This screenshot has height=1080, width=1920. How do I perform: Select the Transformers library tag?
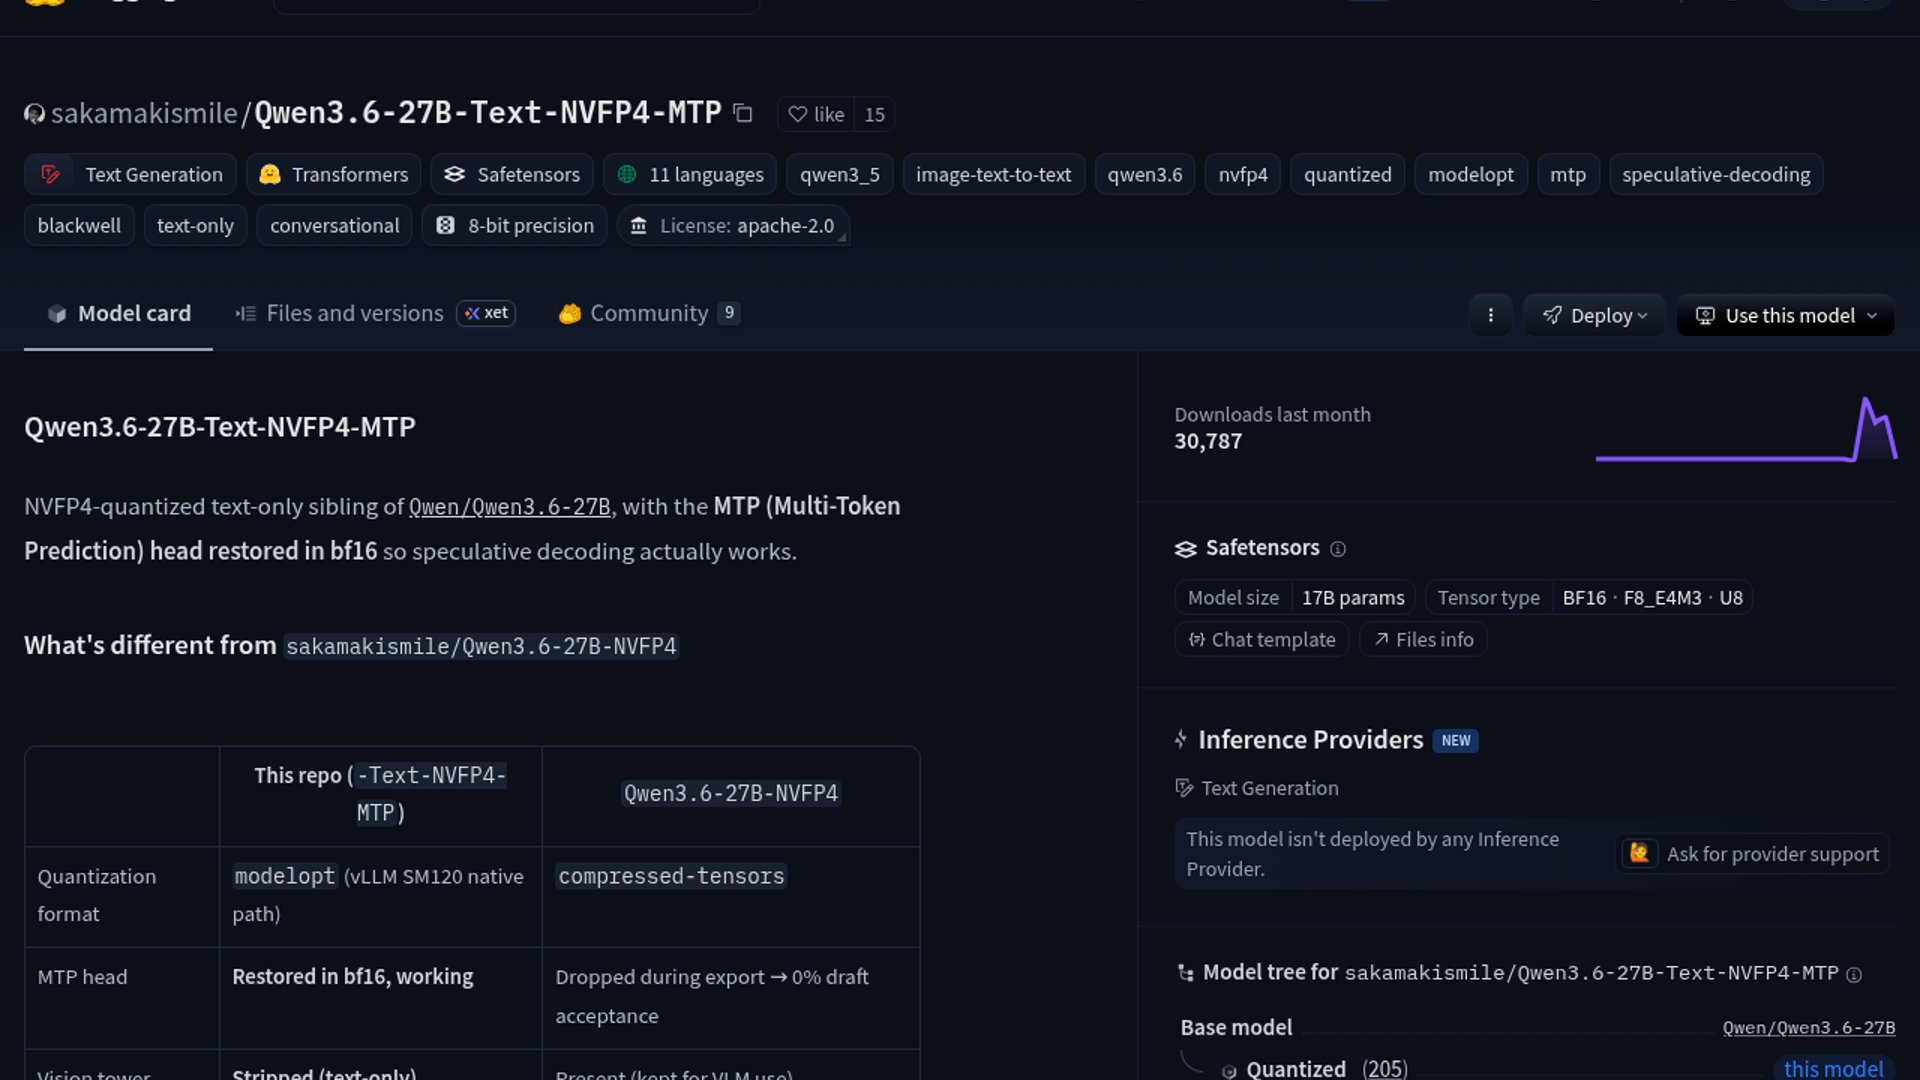click(x=334, y=174)
